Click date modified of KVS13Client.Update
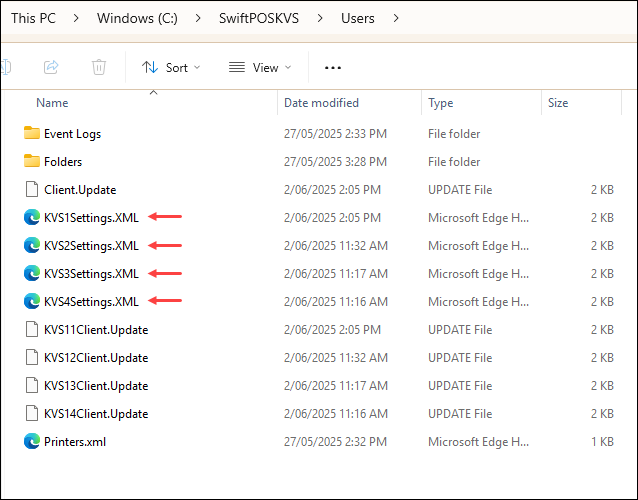638x500 pixels. click(x=336, y=386)
